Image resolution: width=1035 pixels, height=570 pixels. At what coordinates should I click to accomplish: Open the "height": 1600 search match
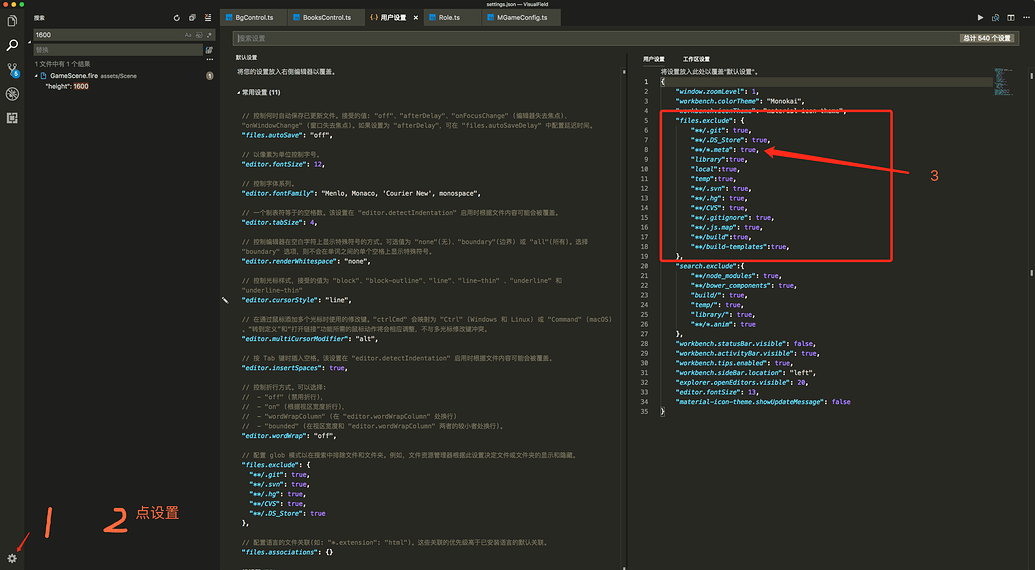coord(68,87)
